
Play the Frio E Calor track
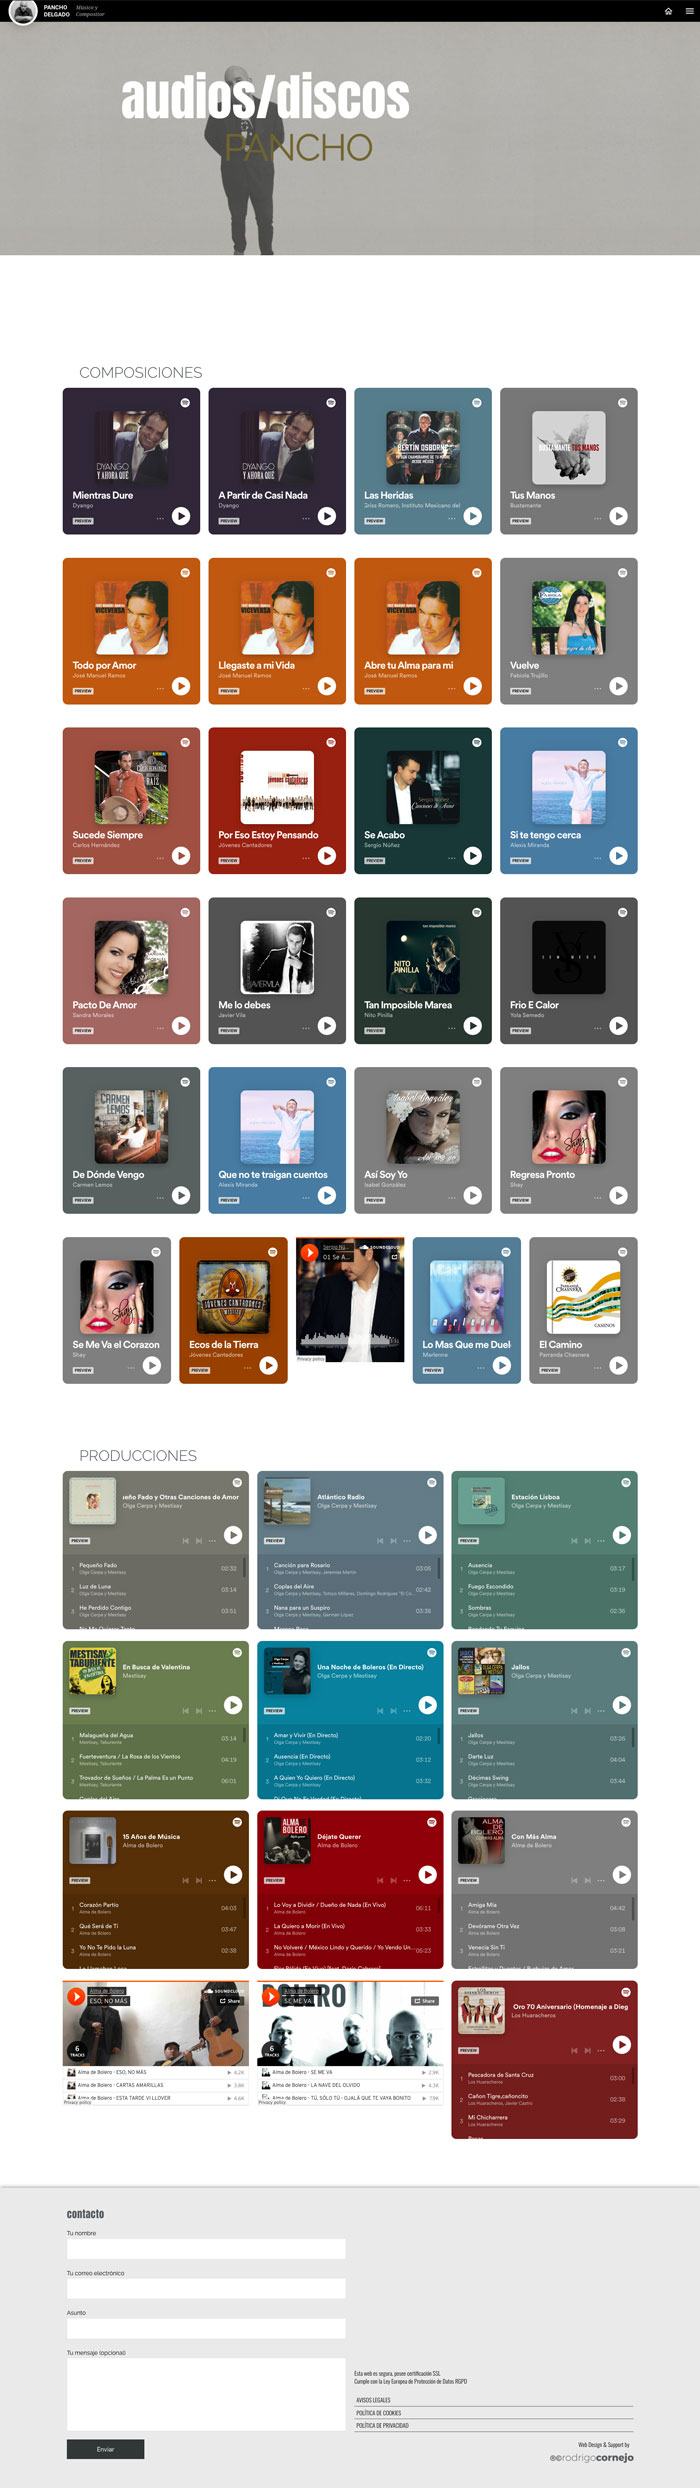[619, 1025]
